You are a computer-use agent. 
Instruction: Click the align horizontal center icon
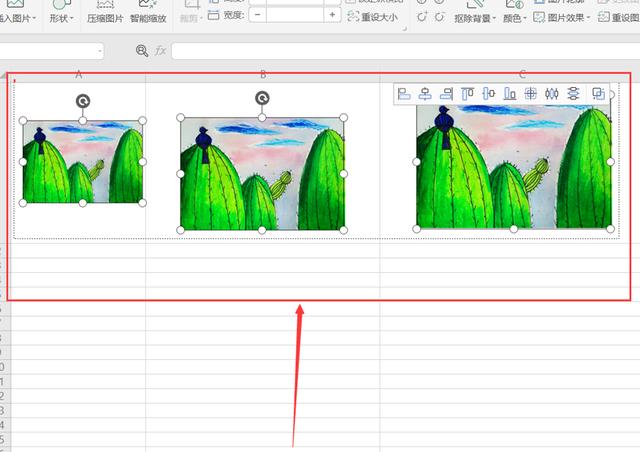425,94
